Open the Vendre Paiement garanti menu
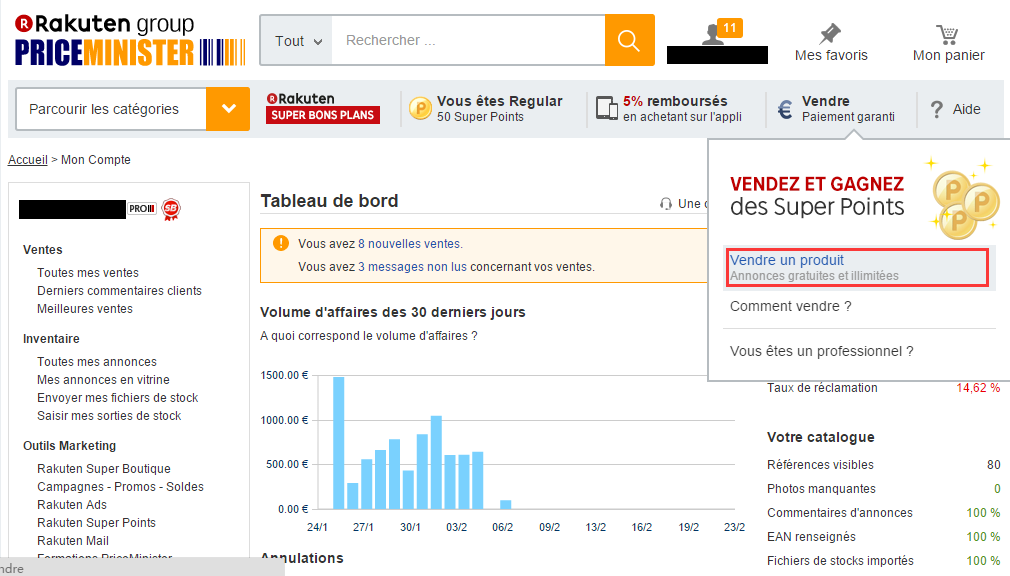This screenshot has width=1010, height=576. (x=838, y=108)
